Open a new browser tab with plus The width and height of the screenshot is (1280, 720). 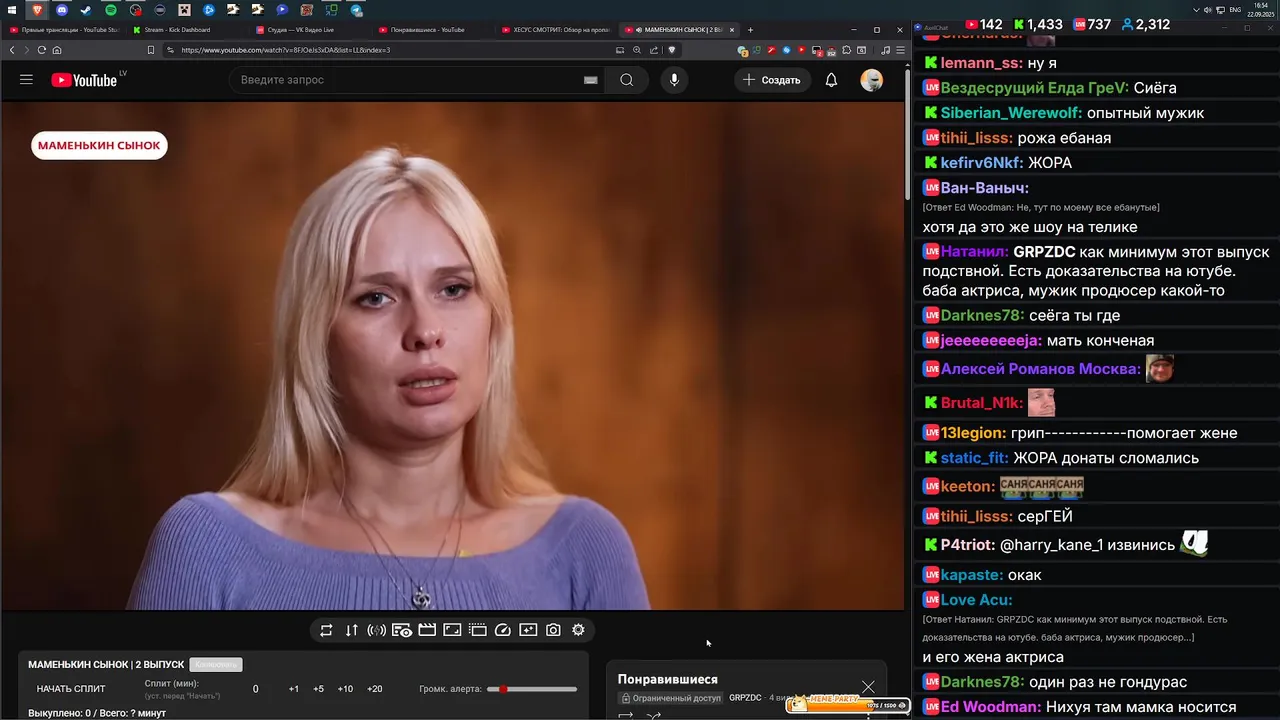(x=750, y=30)
